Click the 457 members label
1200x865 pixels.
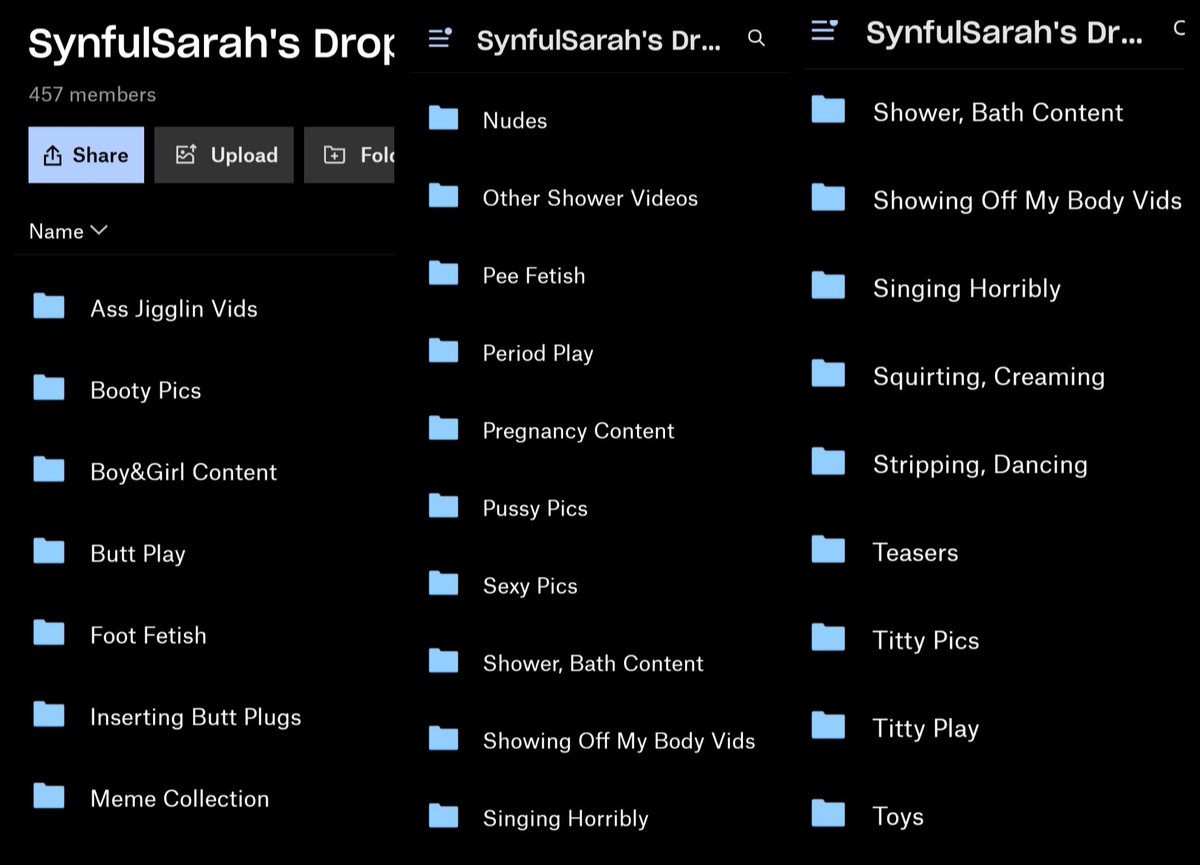click(92, 95)
